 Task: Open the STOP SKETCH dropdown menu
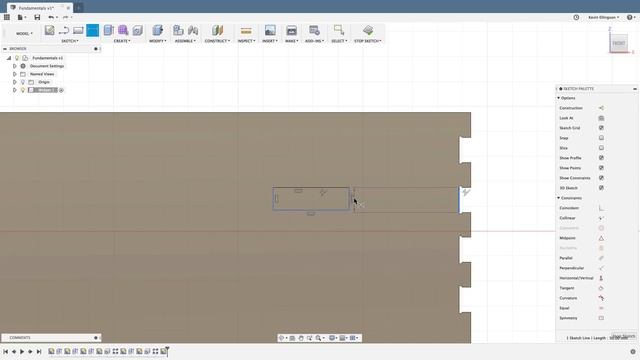click(368, 41)
